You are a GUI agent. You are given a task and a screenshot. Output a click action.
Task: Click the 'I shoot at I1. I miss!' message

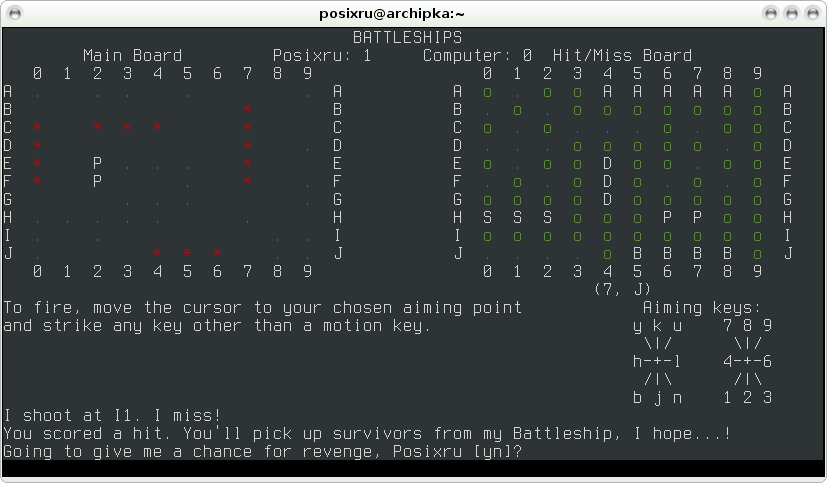pos(112,416)
